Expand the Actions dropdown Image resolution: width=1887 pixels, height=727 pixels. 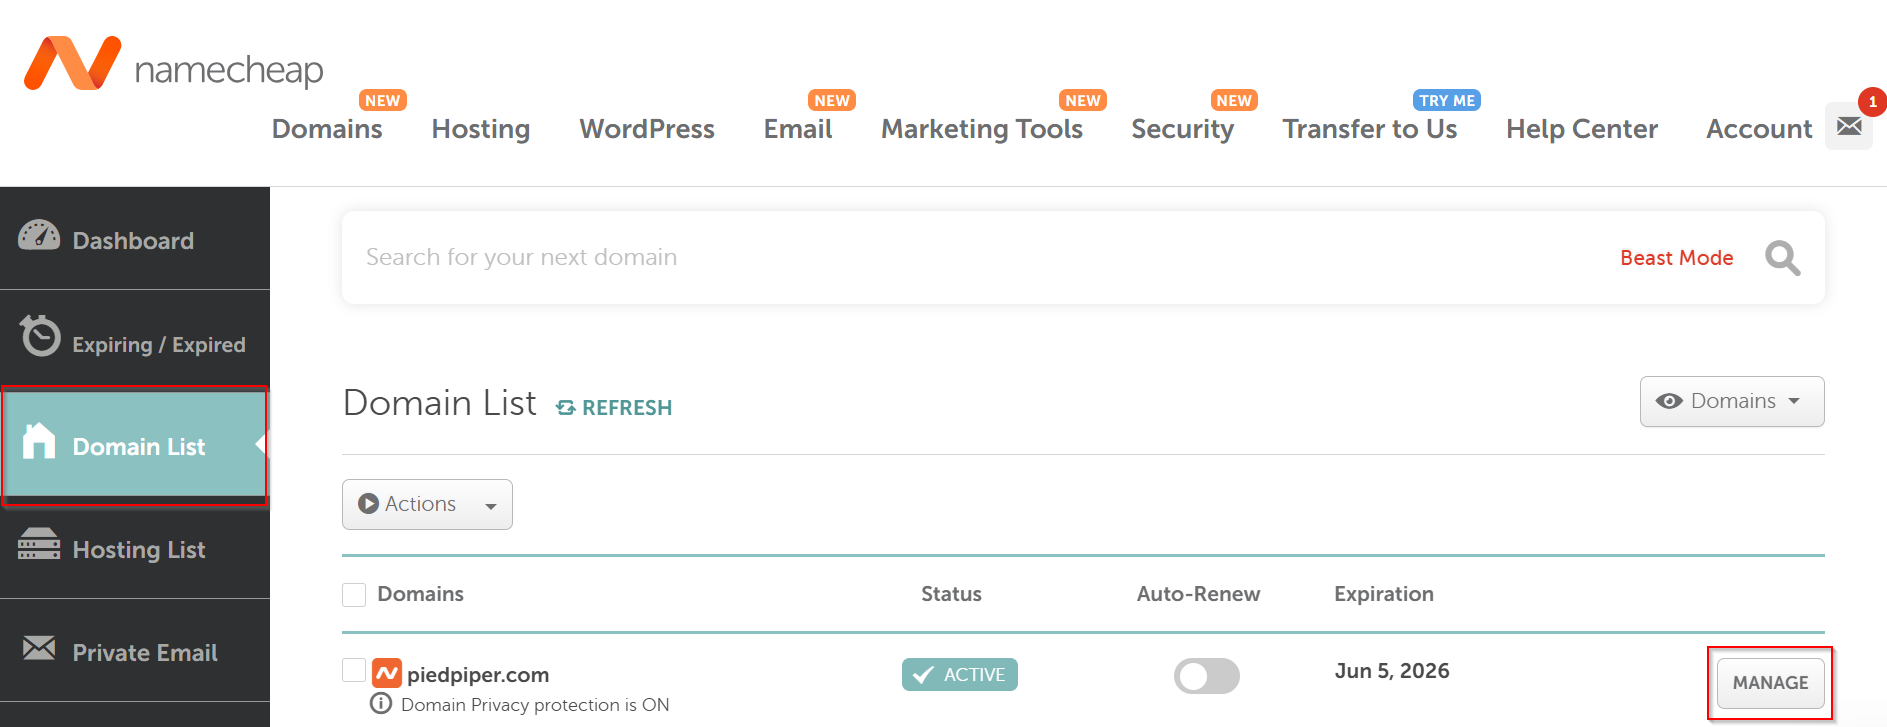[427, 505]
